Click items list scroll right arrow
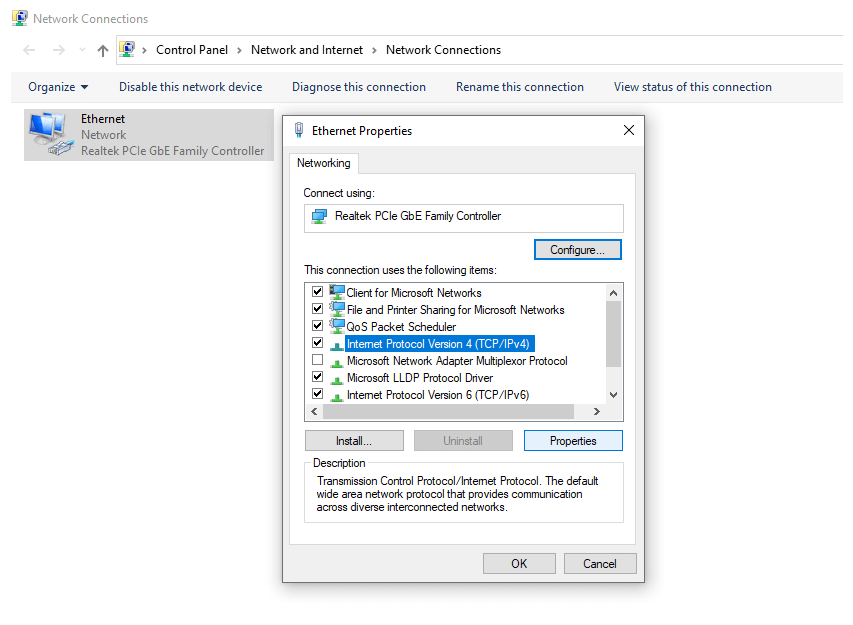The height and width of the screenshot is (625, 853). coord(597,411)
